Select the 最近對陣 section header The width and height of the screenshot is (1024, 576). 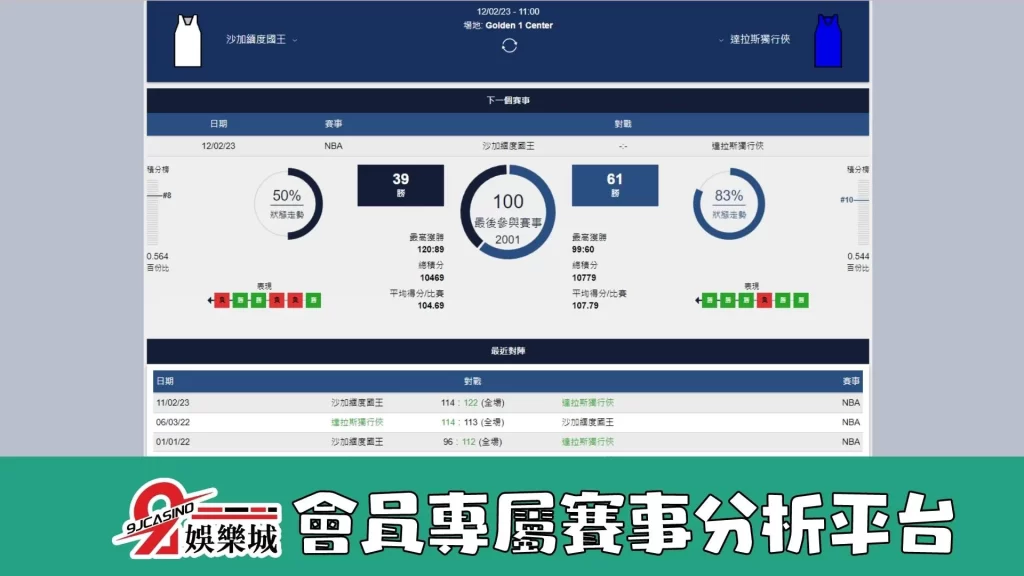tap(508, 351)
